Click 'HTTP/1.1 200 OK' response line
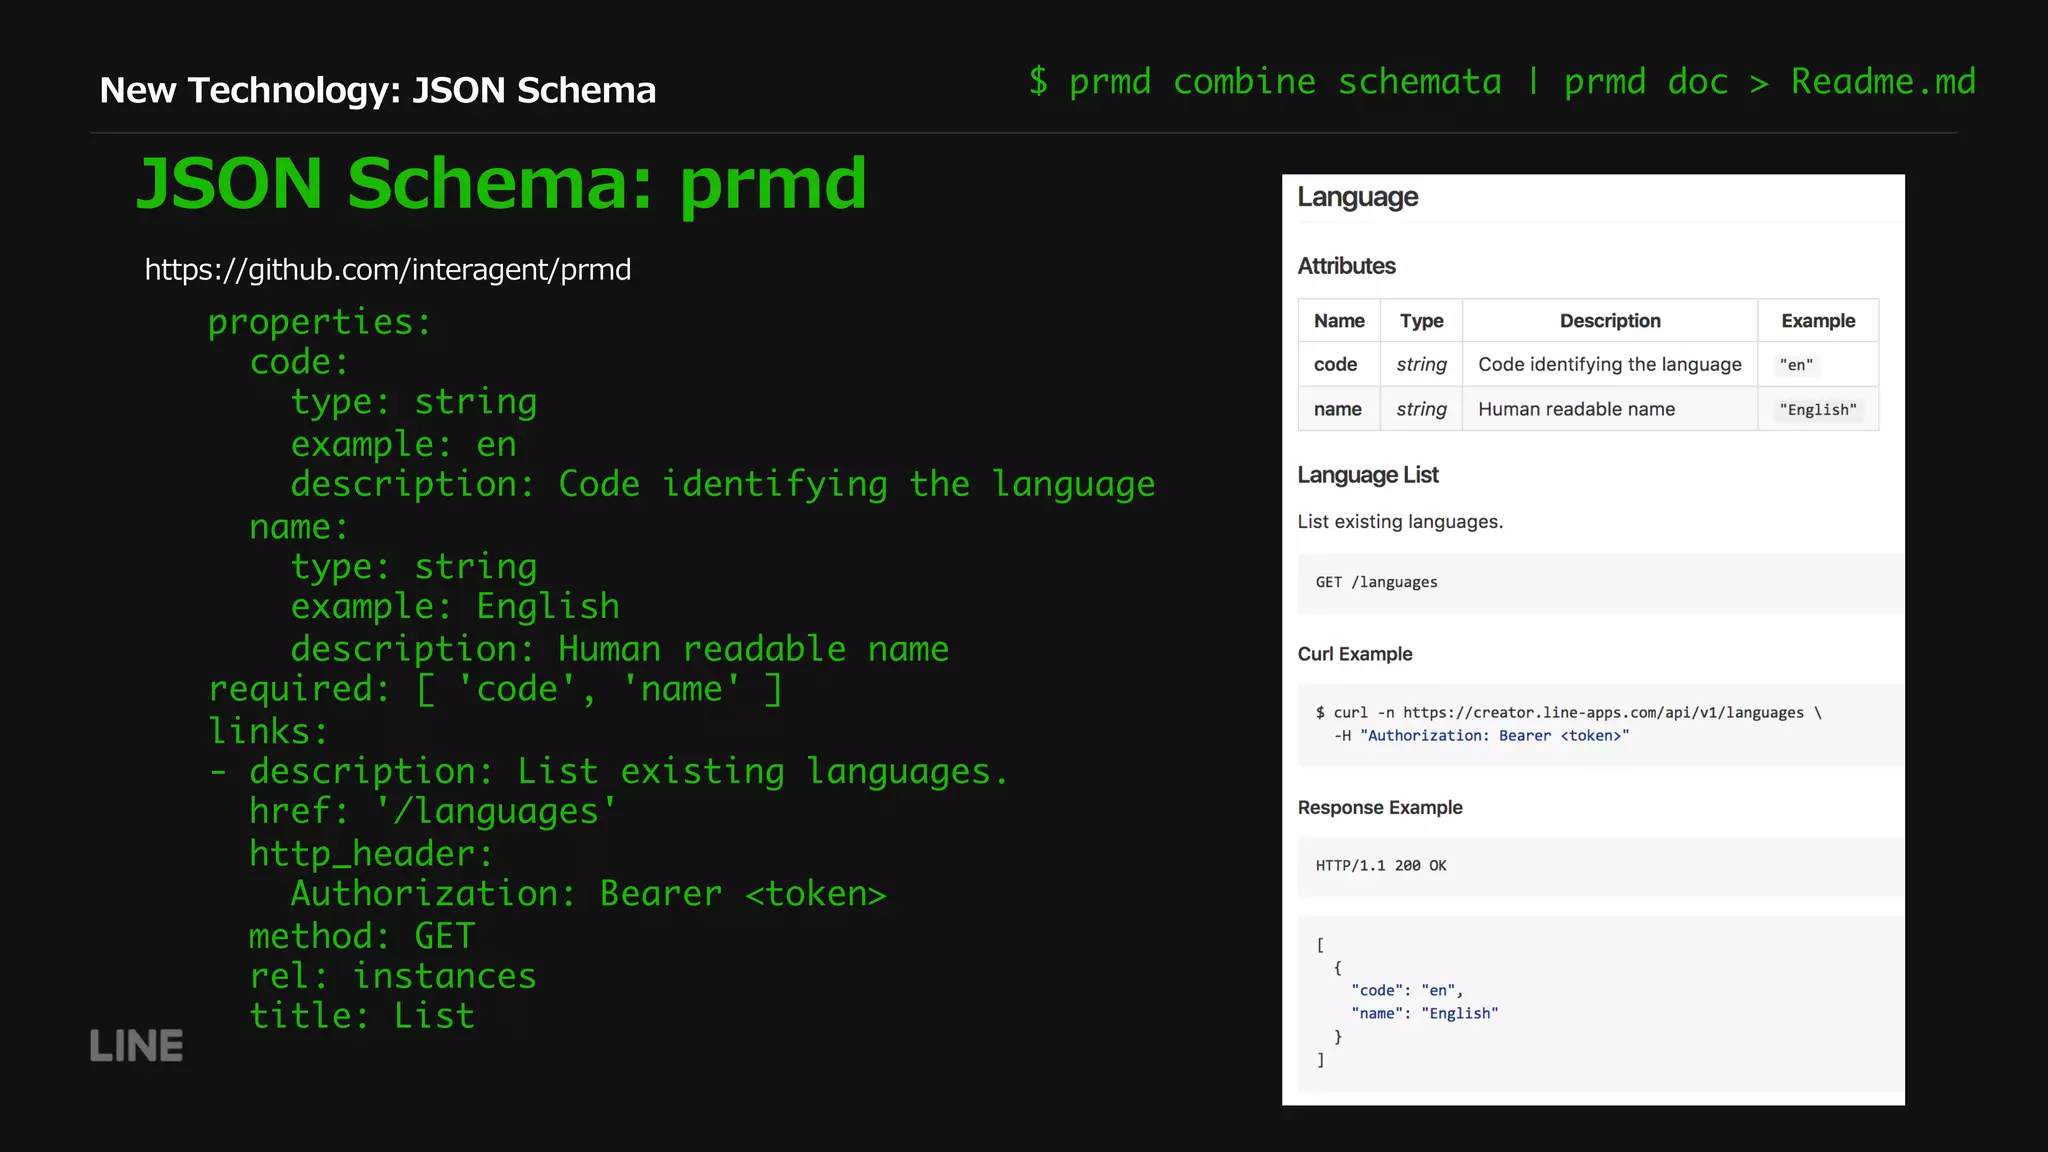The width and height of the screenshot is (2048, 1152). (x=1381, y=866)
